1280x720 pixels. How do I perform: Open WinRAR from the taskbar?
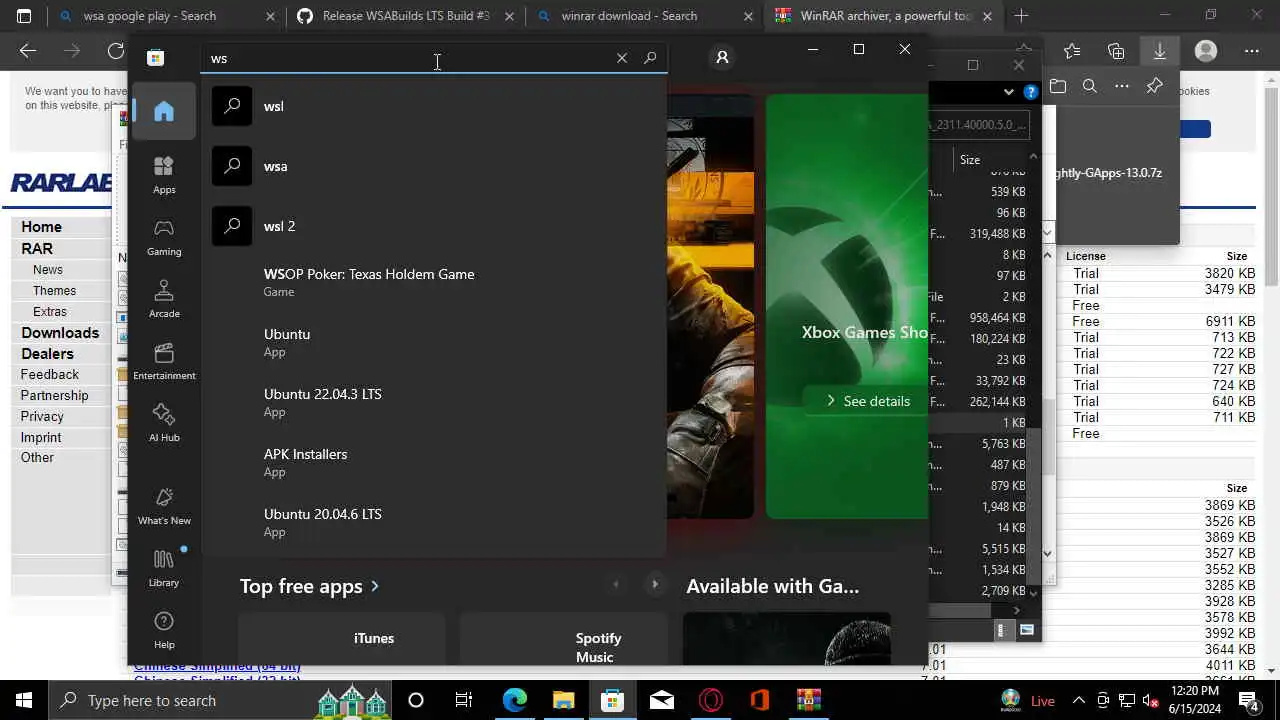(x=809, y=700)
